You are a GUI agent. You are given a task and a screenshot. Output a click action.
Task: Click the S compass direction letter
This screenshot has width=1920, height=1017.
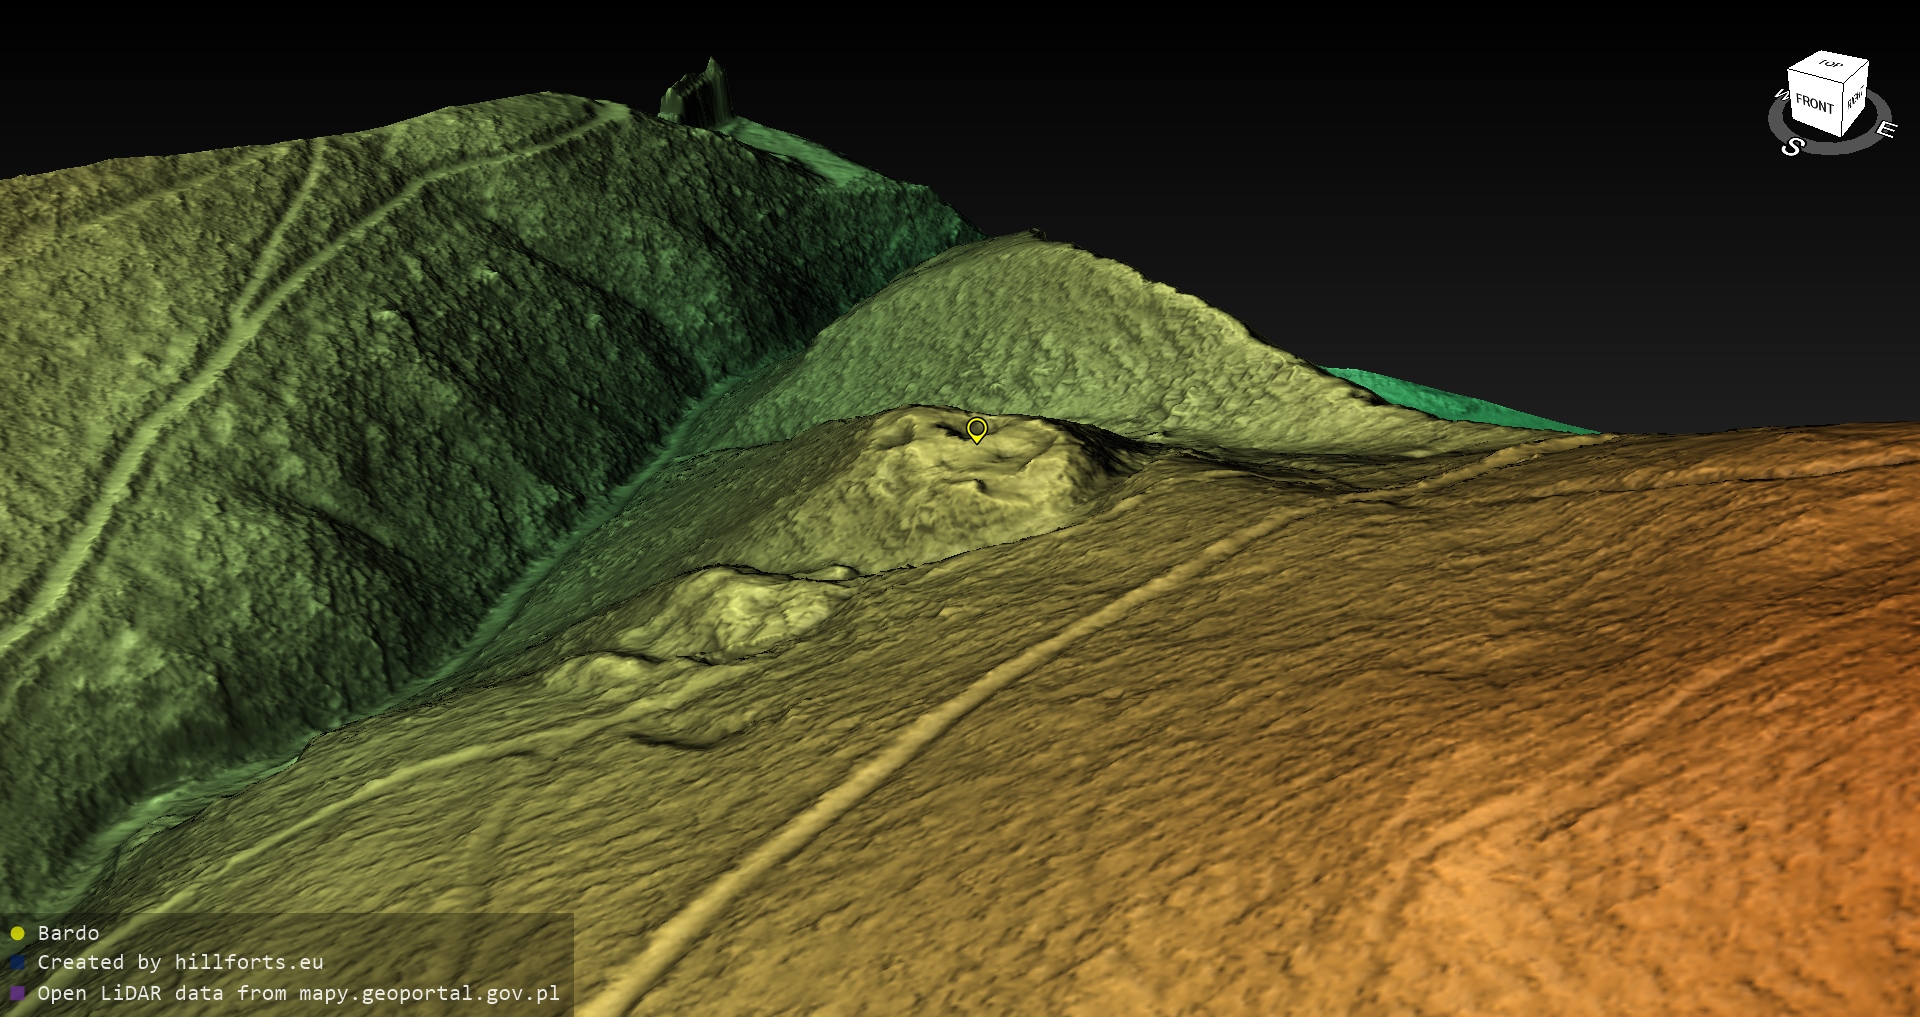pos(1792,146)
